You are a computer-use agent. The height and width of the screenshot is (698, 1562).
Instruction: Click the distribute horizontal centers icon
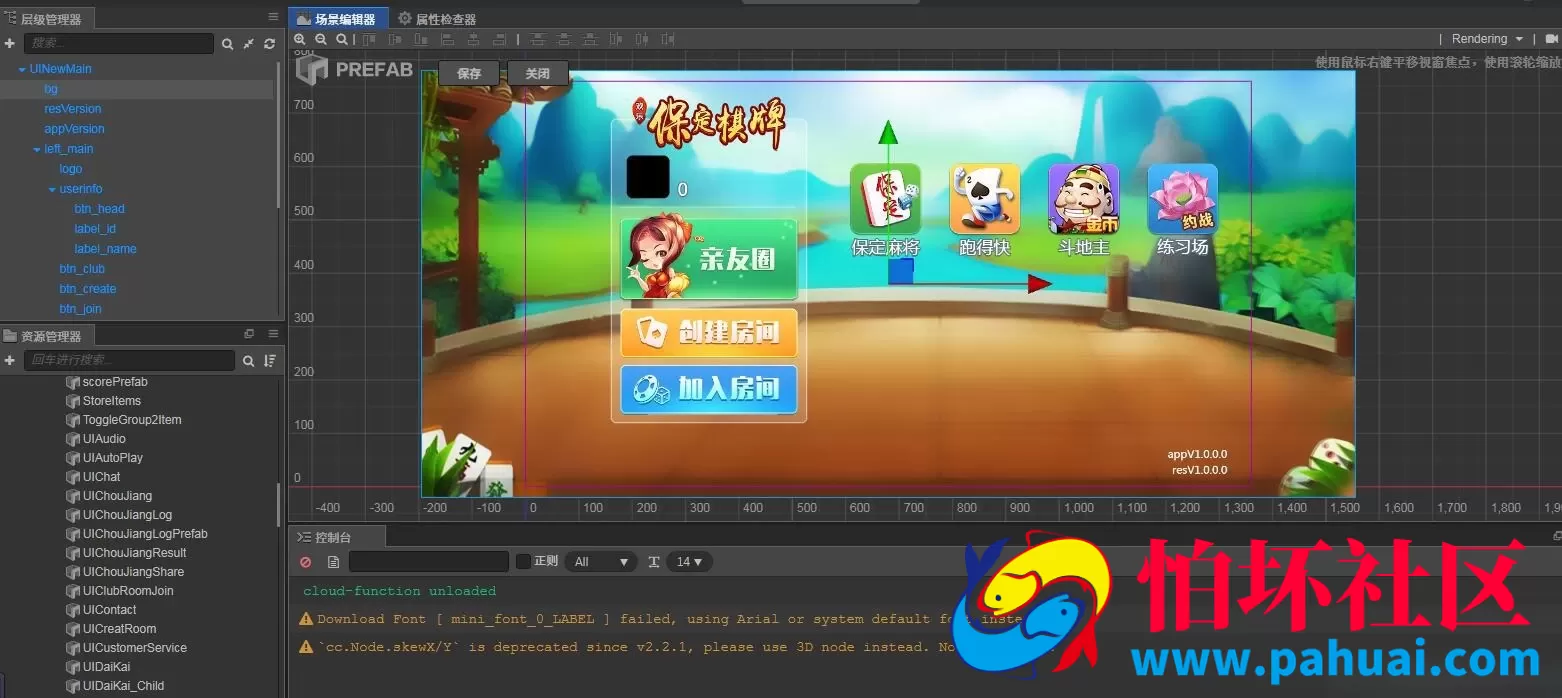(x=641, y=39)
